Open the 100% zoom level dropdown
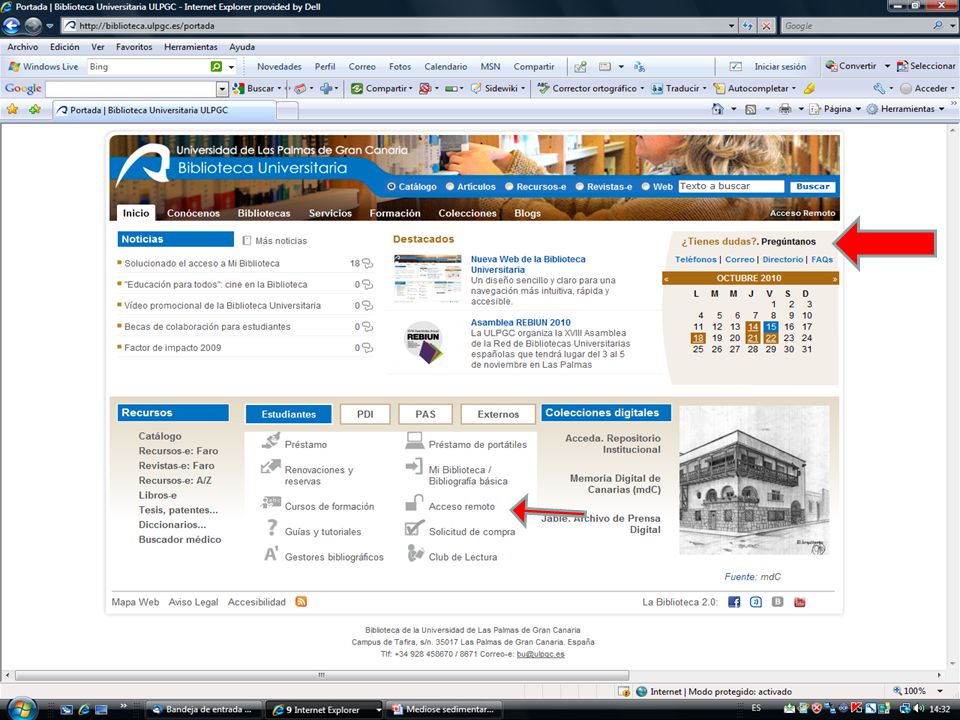960x720 pixels. click(940, 691)
